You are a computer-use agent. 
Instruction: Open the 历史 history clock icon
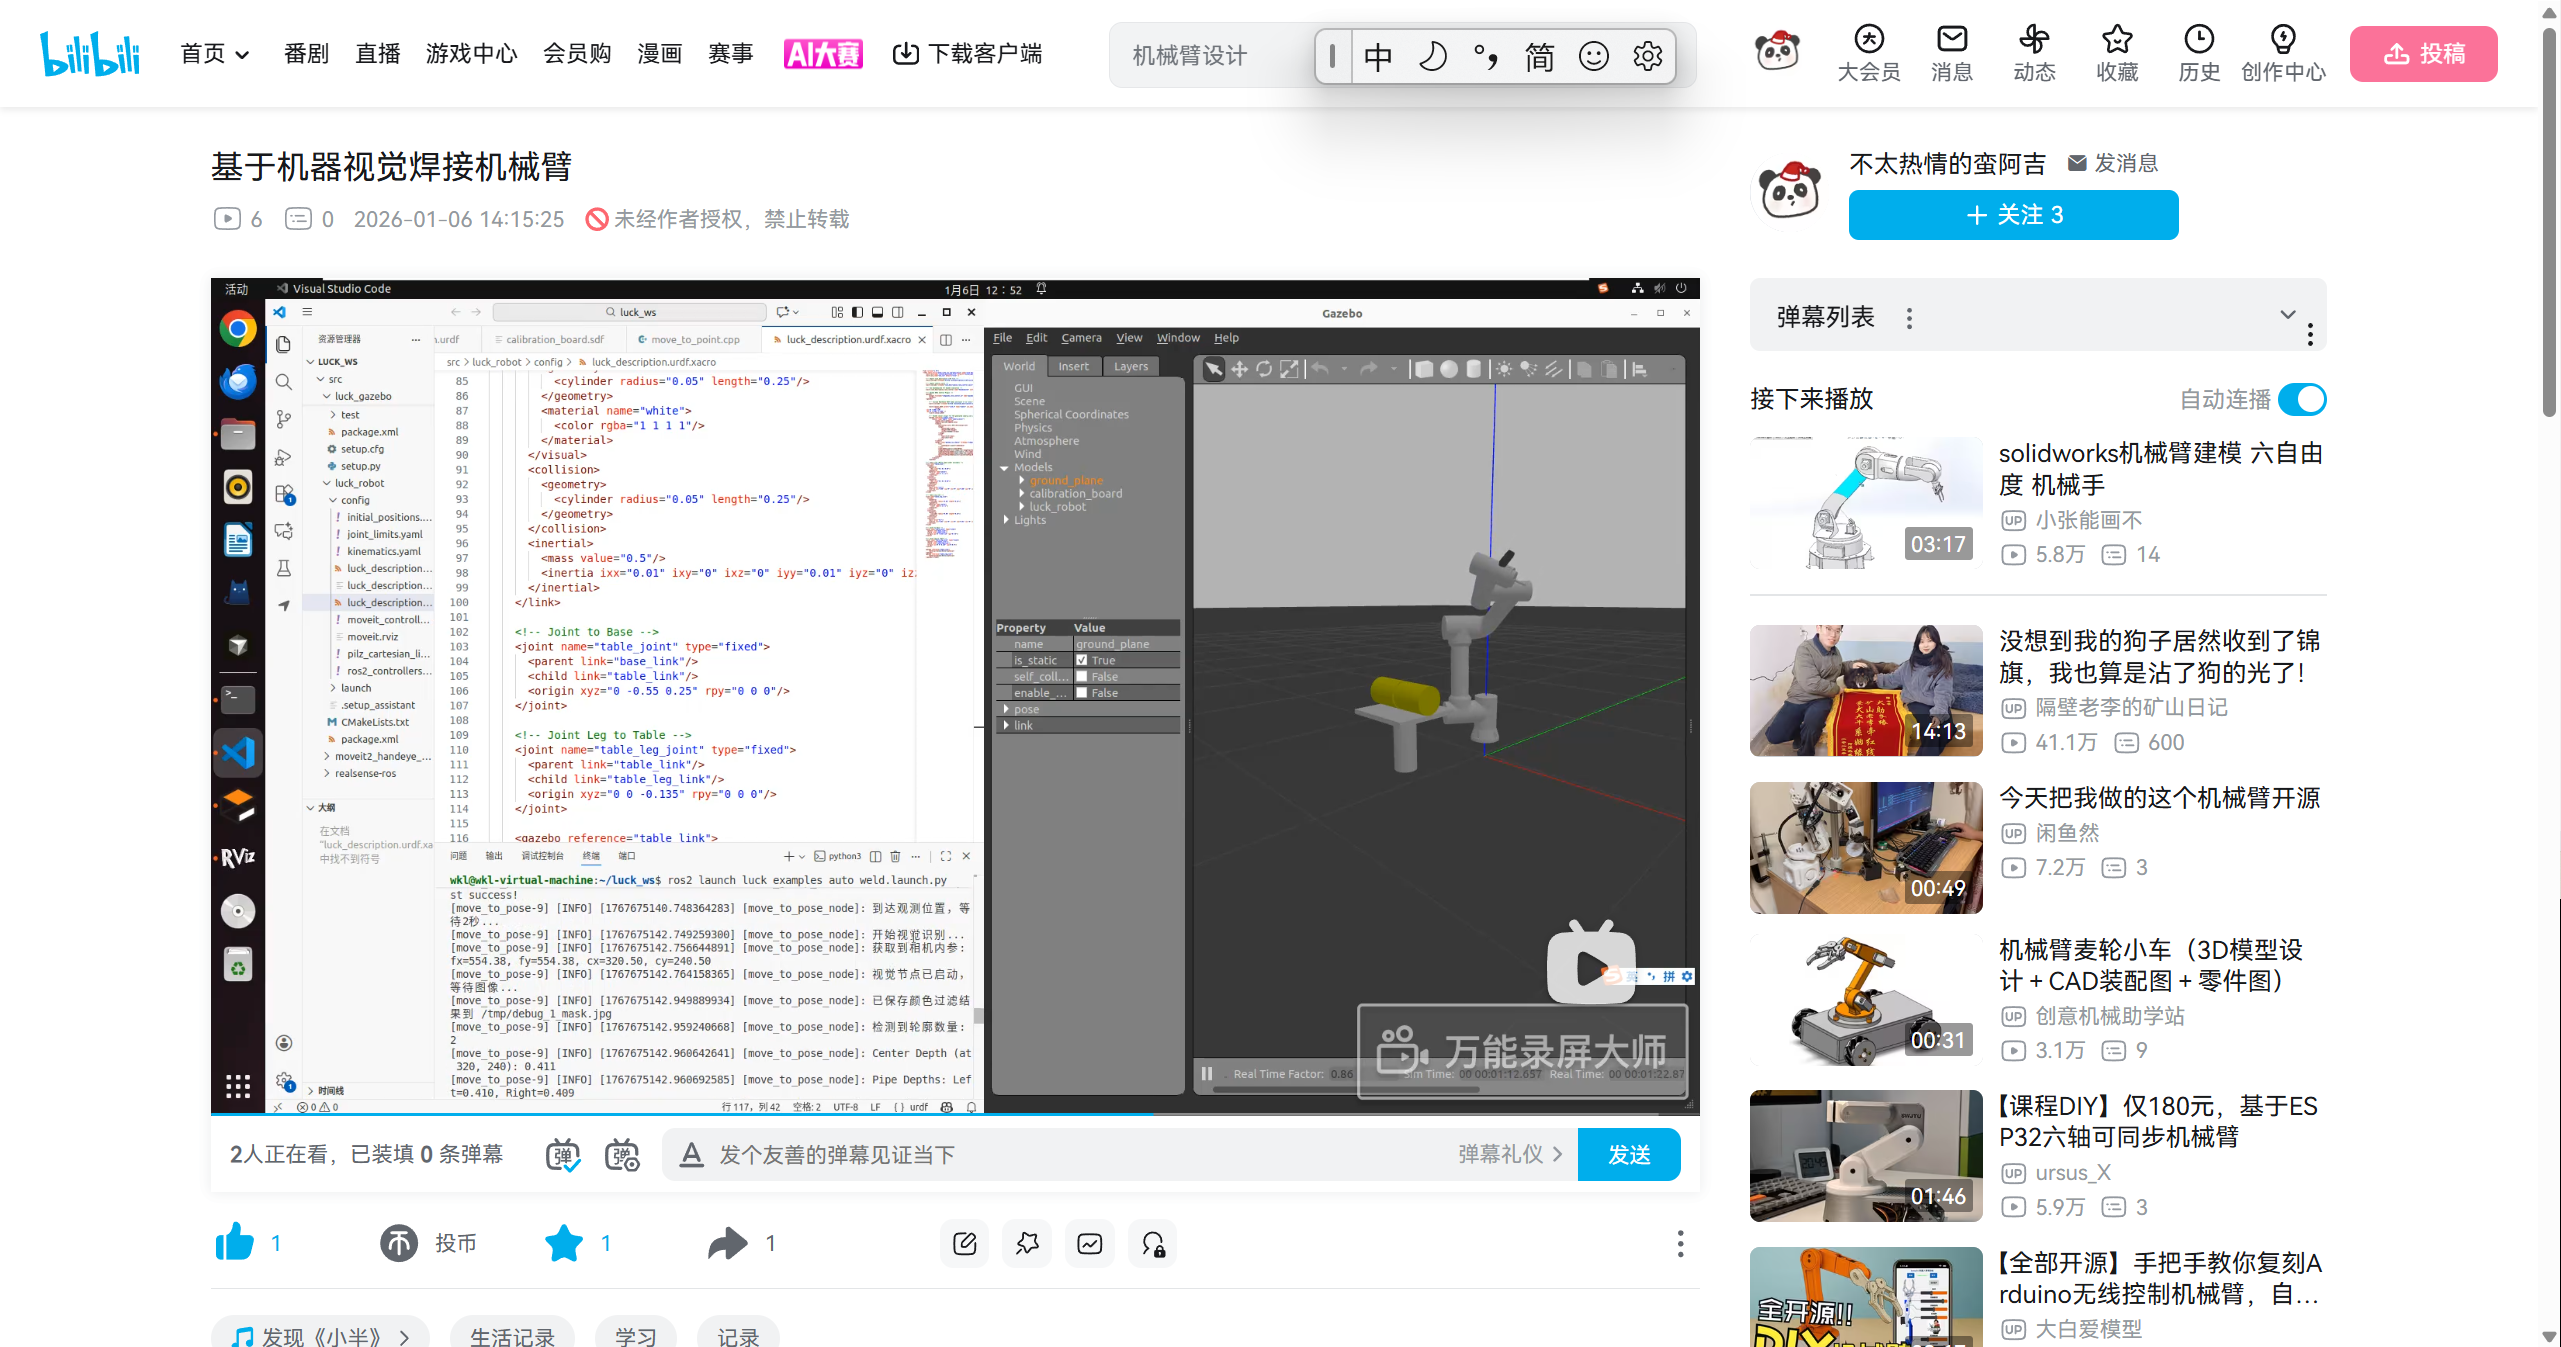(2198, 40)
